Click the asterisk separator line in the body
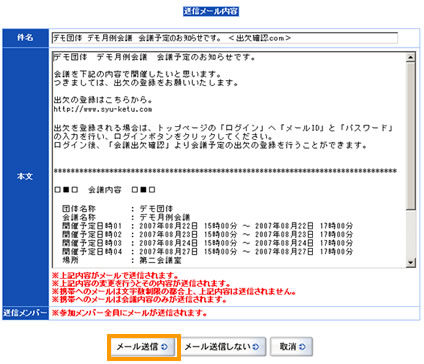This screenshot has width=424, height=364. 225,171
